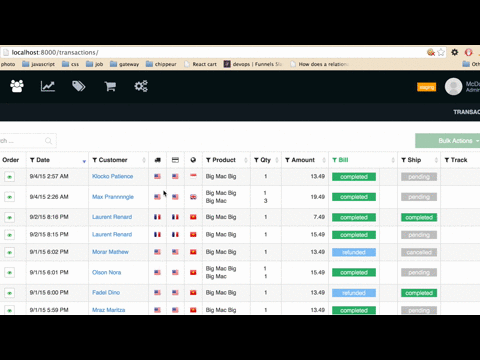Click refunded bill badge for Morar Mathew
Viewport: 480px width, 360px height.
354,252
